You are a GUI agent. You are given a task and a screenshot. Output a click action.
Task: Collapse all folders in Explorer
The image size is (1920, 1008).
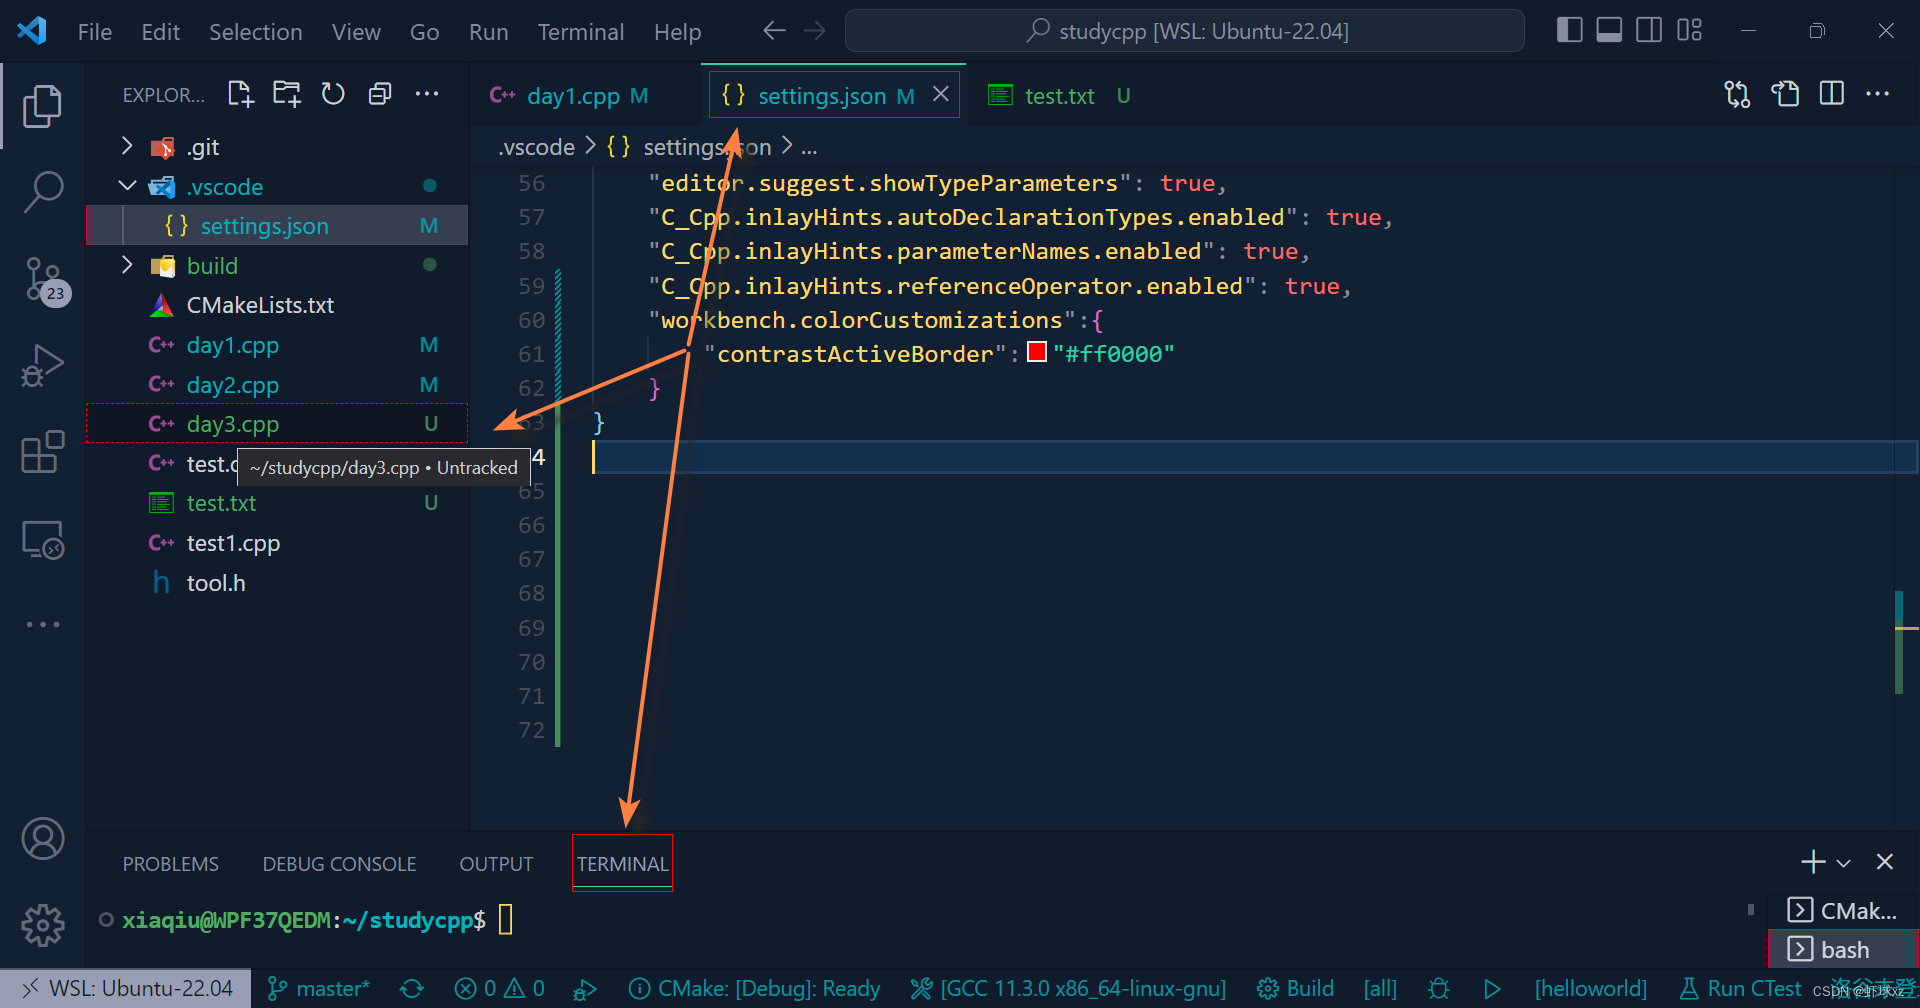380,94
